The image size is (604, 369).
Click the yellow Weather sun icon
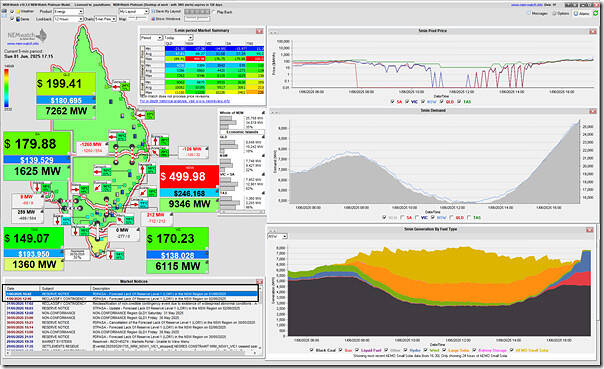tap(18, 12)
